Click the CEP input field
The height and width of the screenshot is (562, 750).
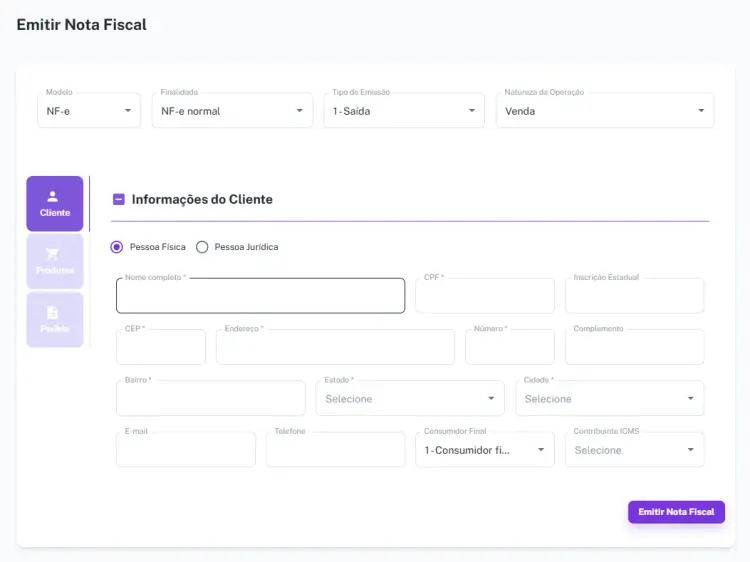(161, 348)
